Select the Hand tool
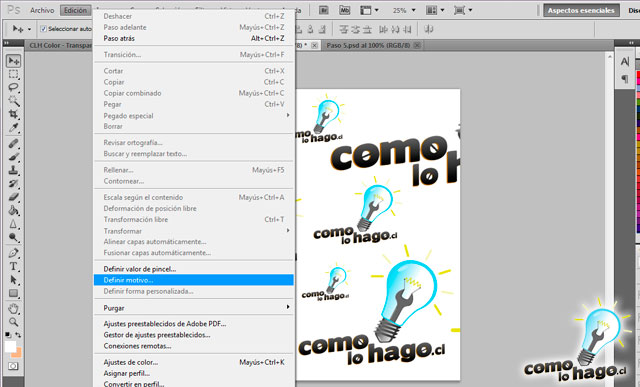640x387 pixels. point(13,309)
